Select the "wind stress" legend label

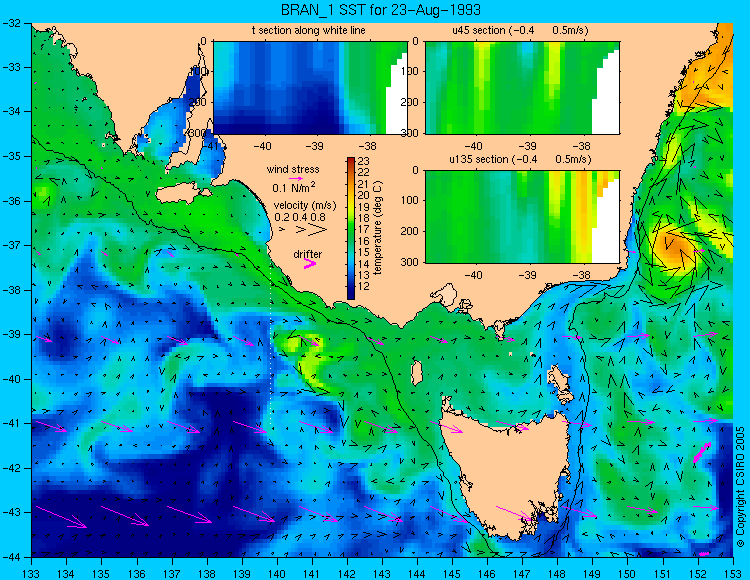coord(293,169)
